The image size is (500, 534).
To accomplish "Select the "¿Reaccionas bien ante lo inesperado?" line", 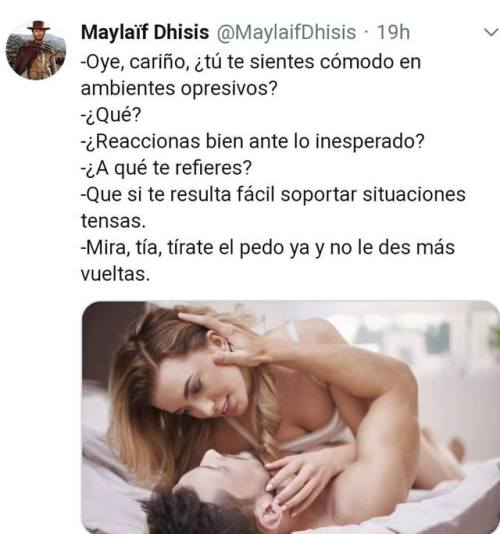I will [252, 141].
